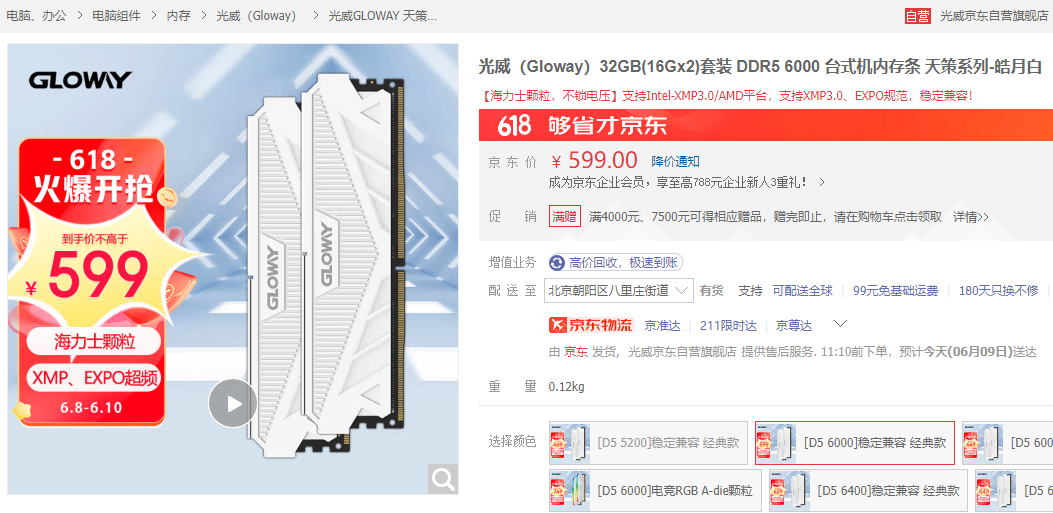This screenshot has height=513, width=1053.
Task: Expand the enterprise member offer arrow
Action: 821,182
